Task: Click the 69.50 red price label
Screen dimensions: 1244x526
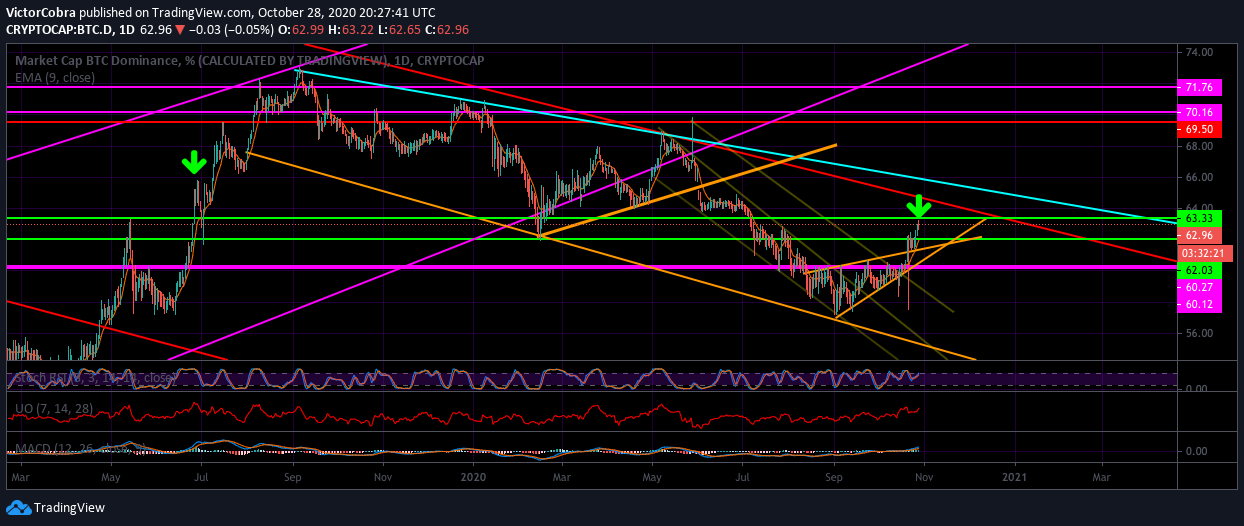Action: (x=1197, y=130)
